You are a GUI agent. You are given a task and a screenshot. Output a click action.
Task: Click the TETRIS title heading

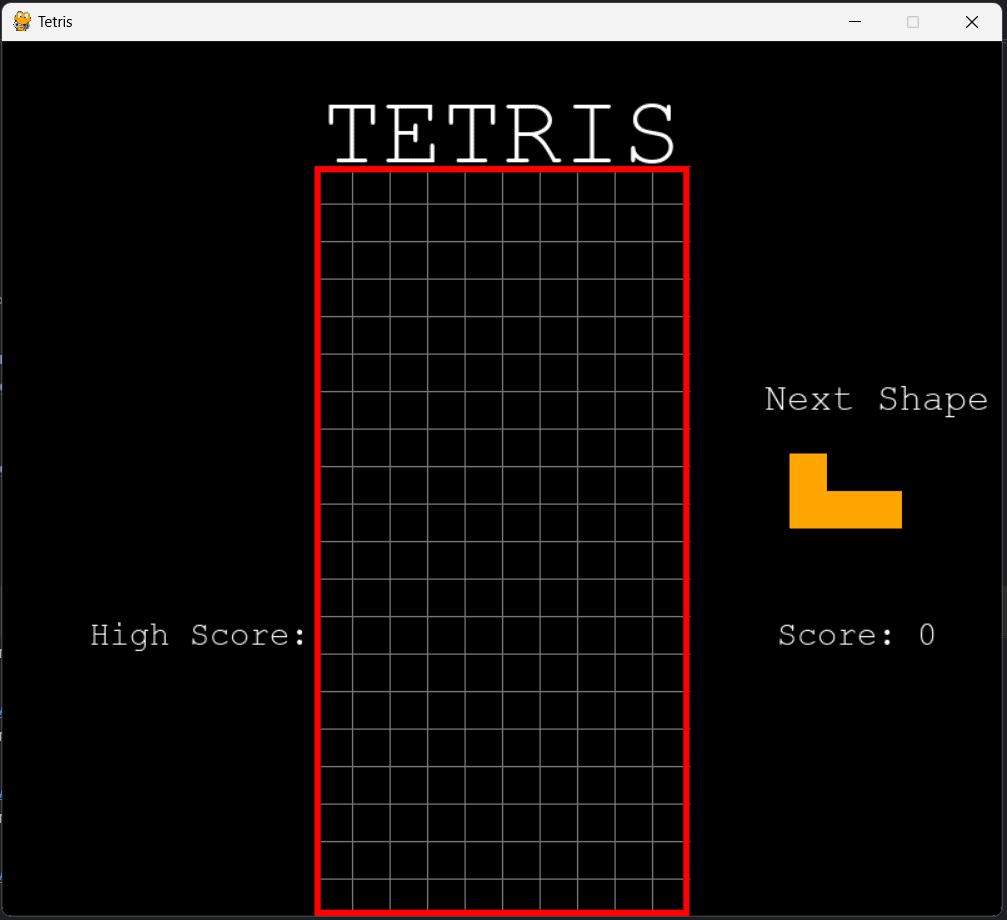click(x=501, y=134)
